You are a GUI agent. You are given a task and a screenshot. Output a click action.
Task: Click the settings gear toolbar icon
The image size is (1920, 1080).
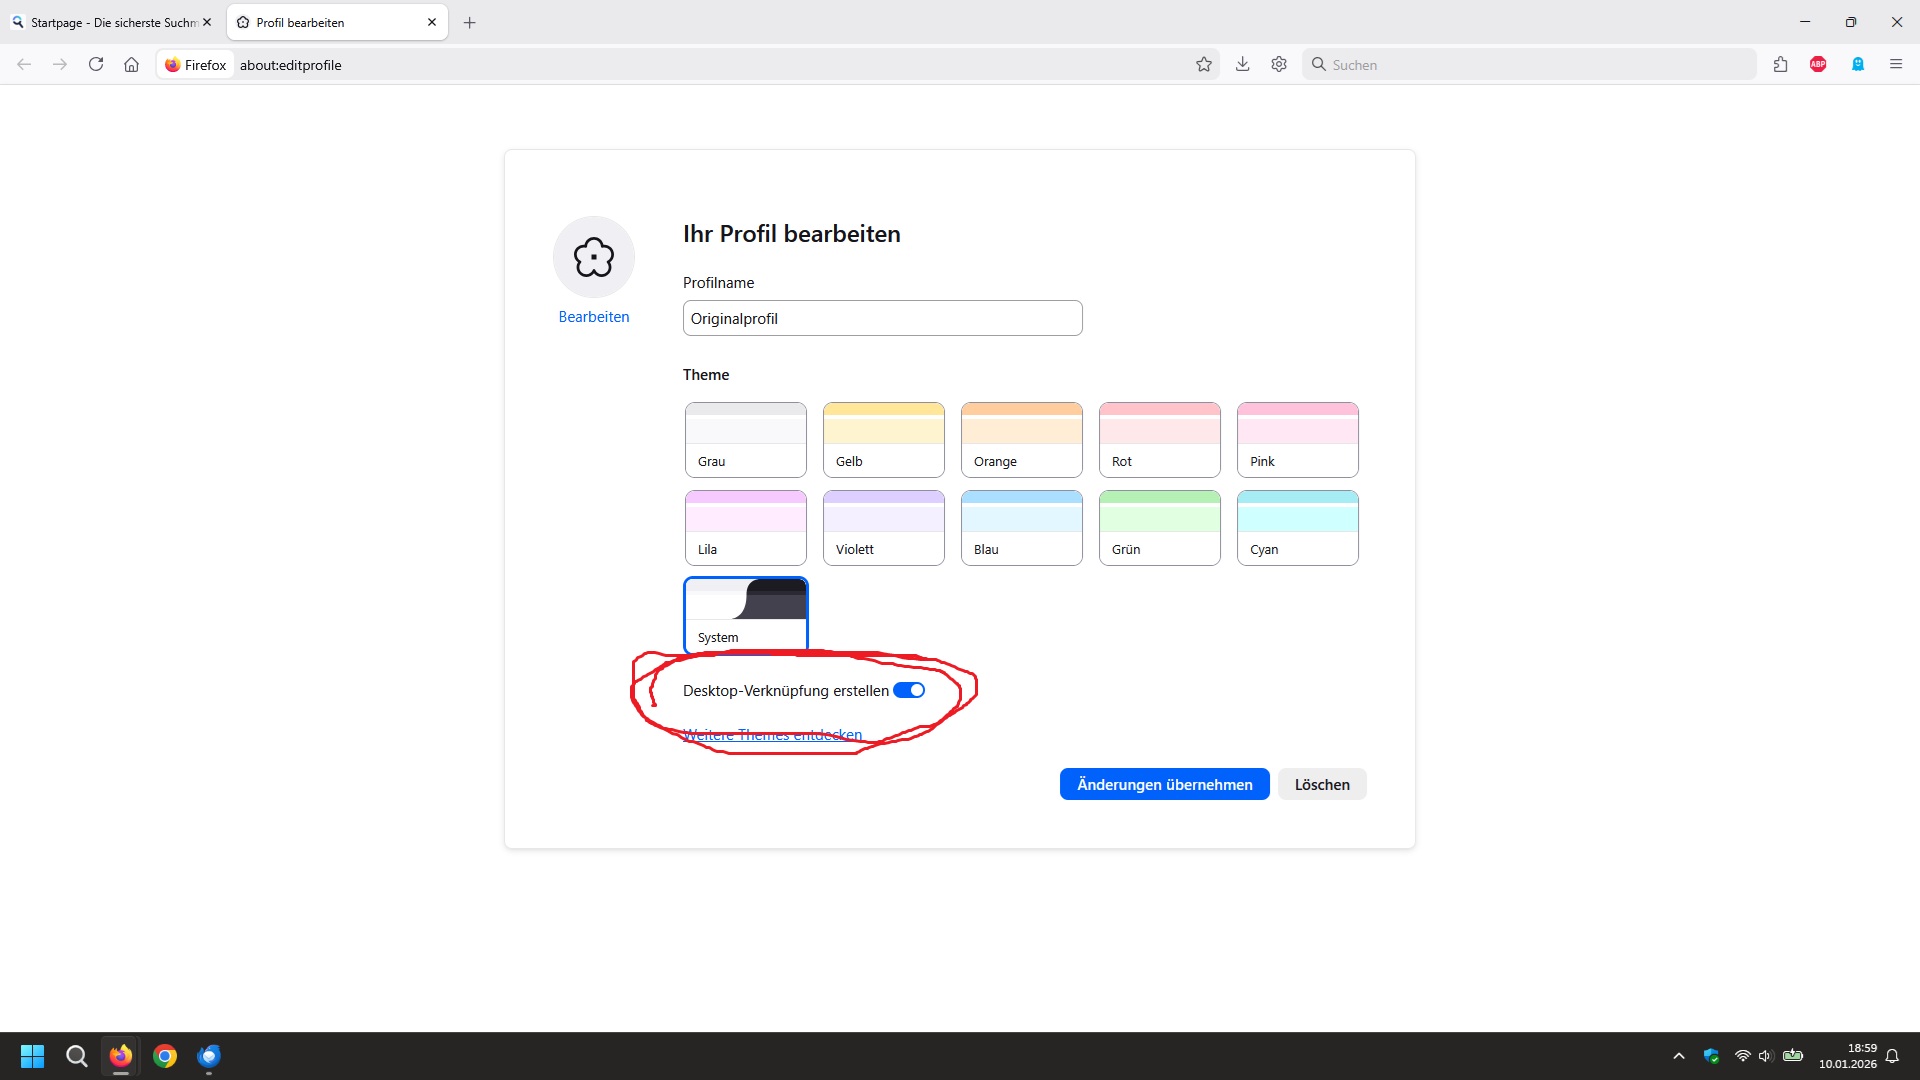point(1279,64)
